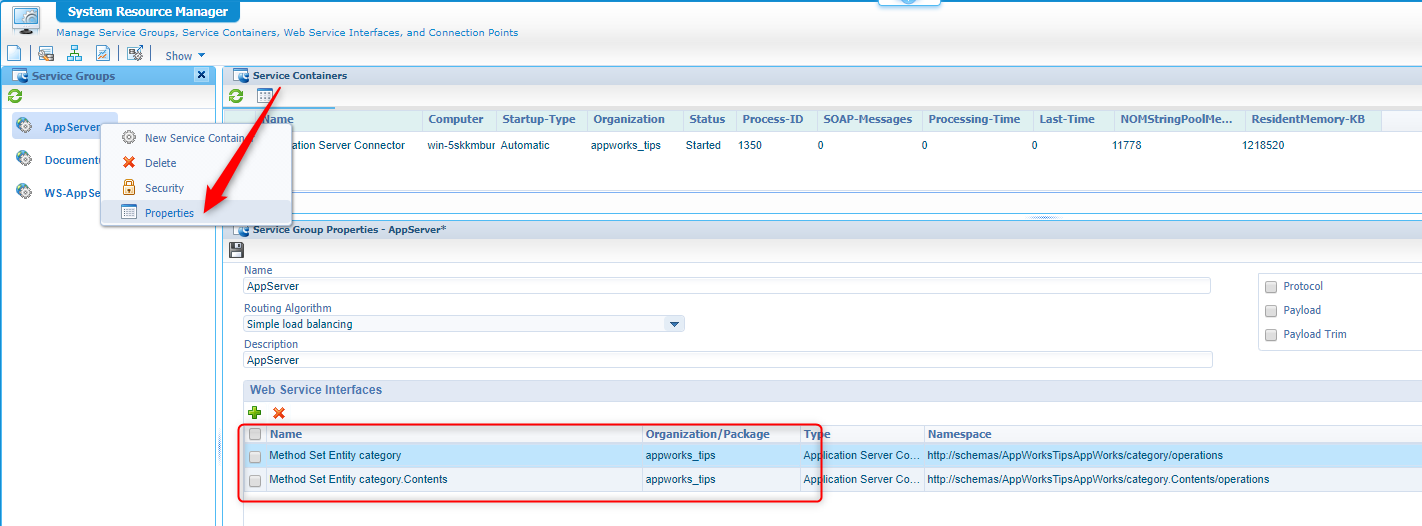
Task: Enable the Protocol checkbox
Action: coord(1271,286)
